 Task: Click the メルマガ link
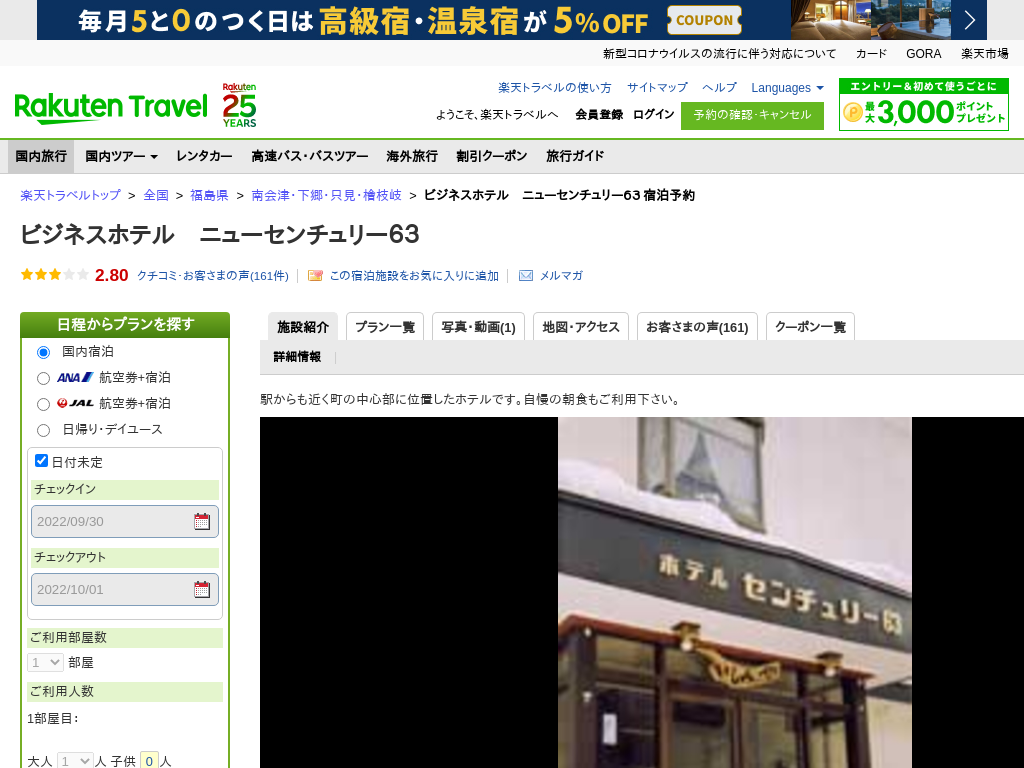click(561, 276)
